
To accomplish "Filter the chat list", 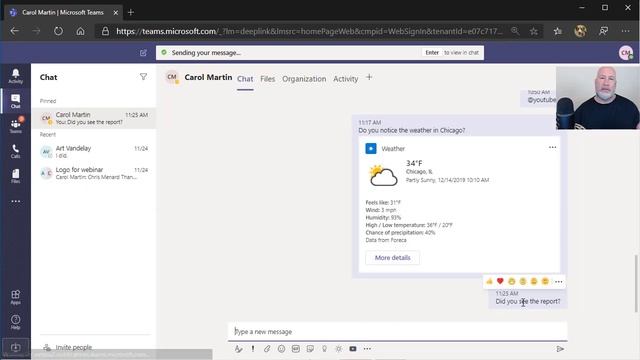I will 143,77.
